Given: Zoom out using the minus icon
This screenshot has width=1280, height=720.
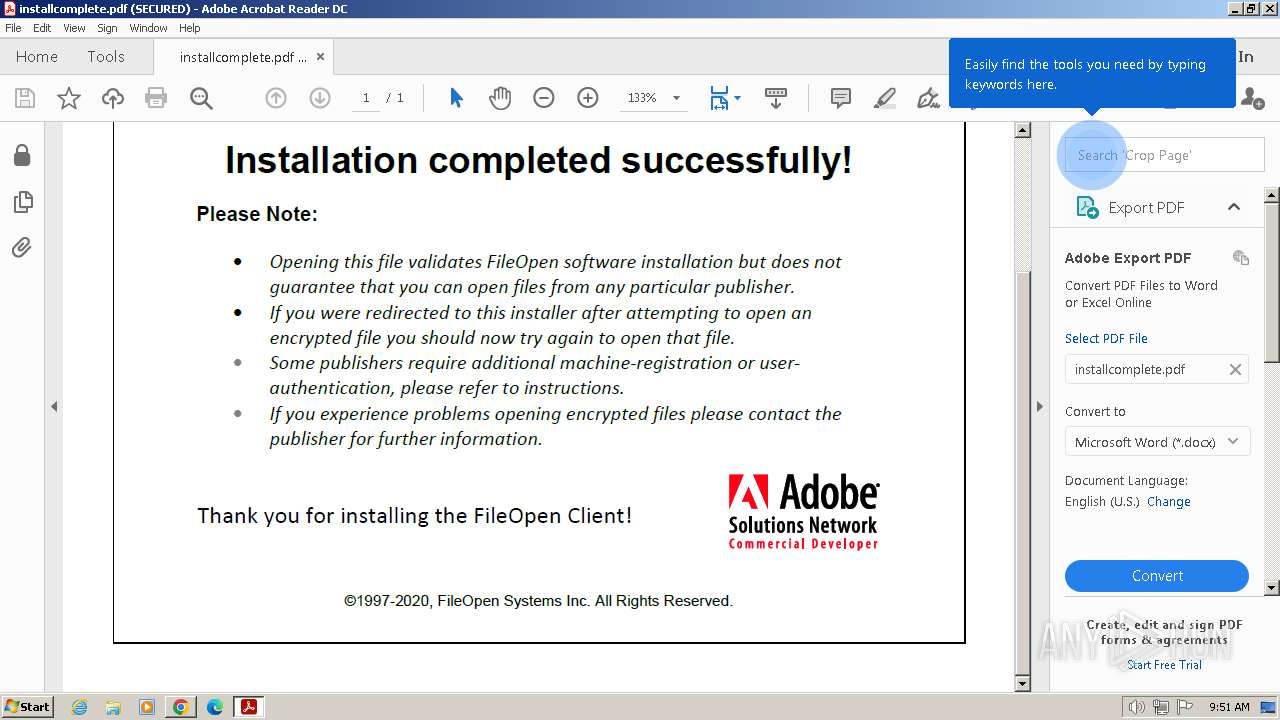Looking at the screenshot, I should [544, 98].
